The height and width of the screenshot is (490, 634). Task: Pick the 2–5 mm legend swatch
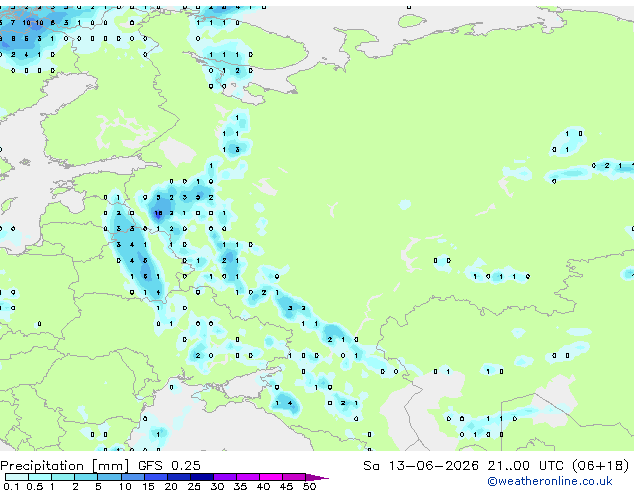click(x=86, y=477)
